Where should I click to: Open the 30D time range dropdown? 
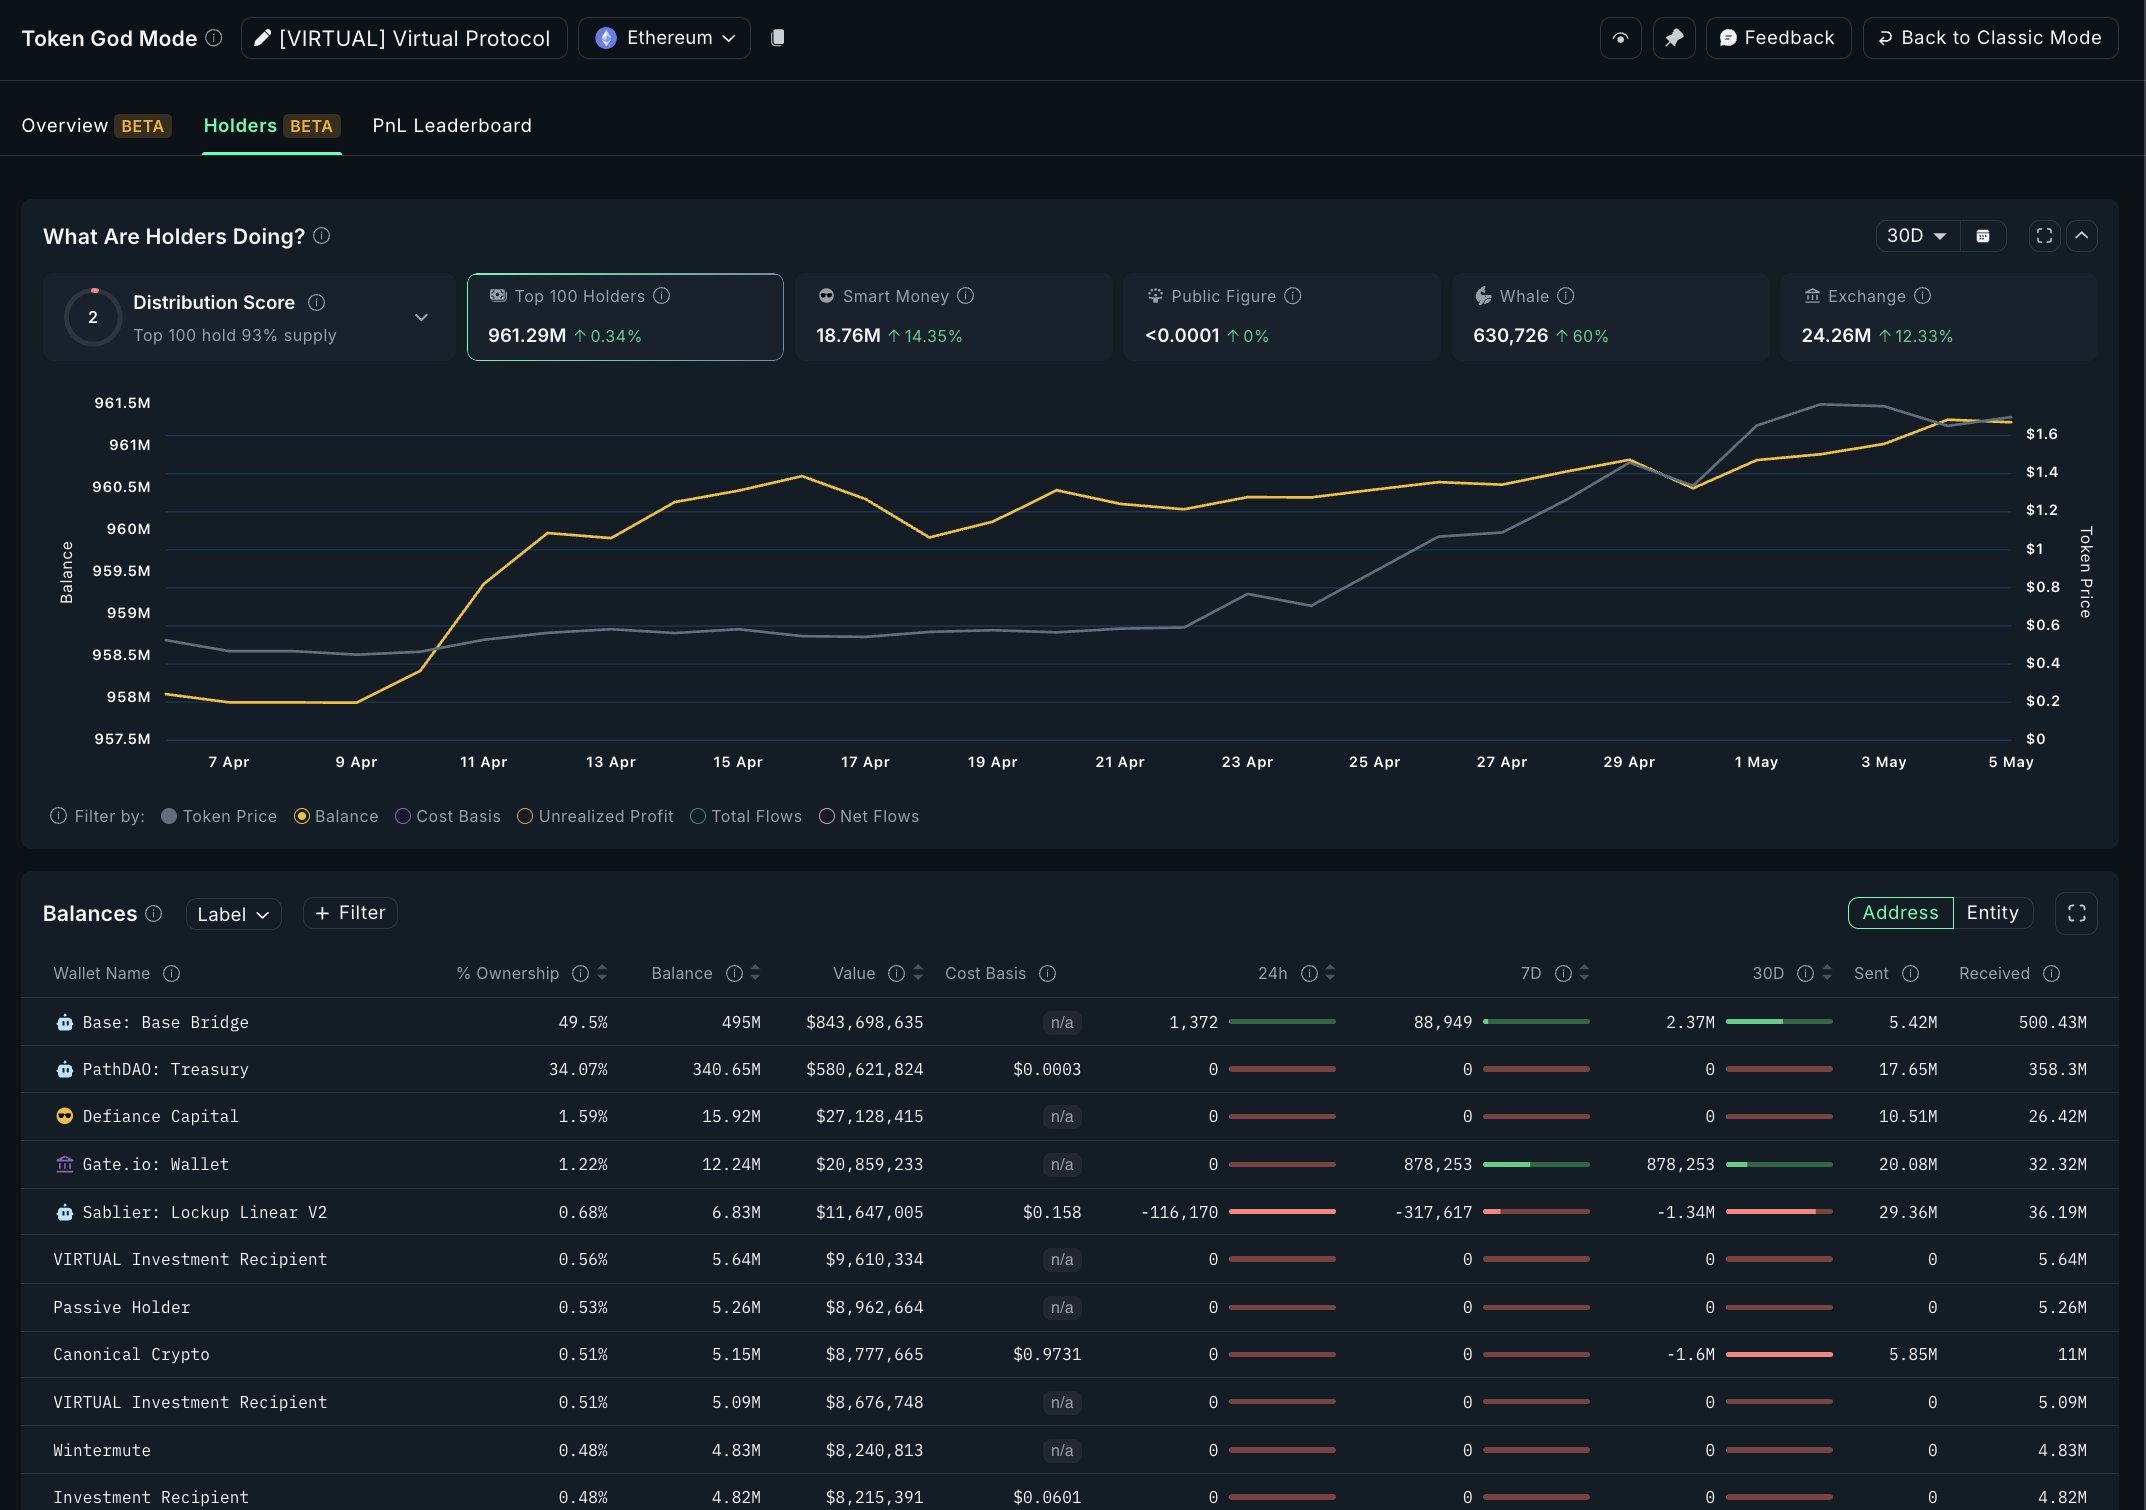[1915, 236]
